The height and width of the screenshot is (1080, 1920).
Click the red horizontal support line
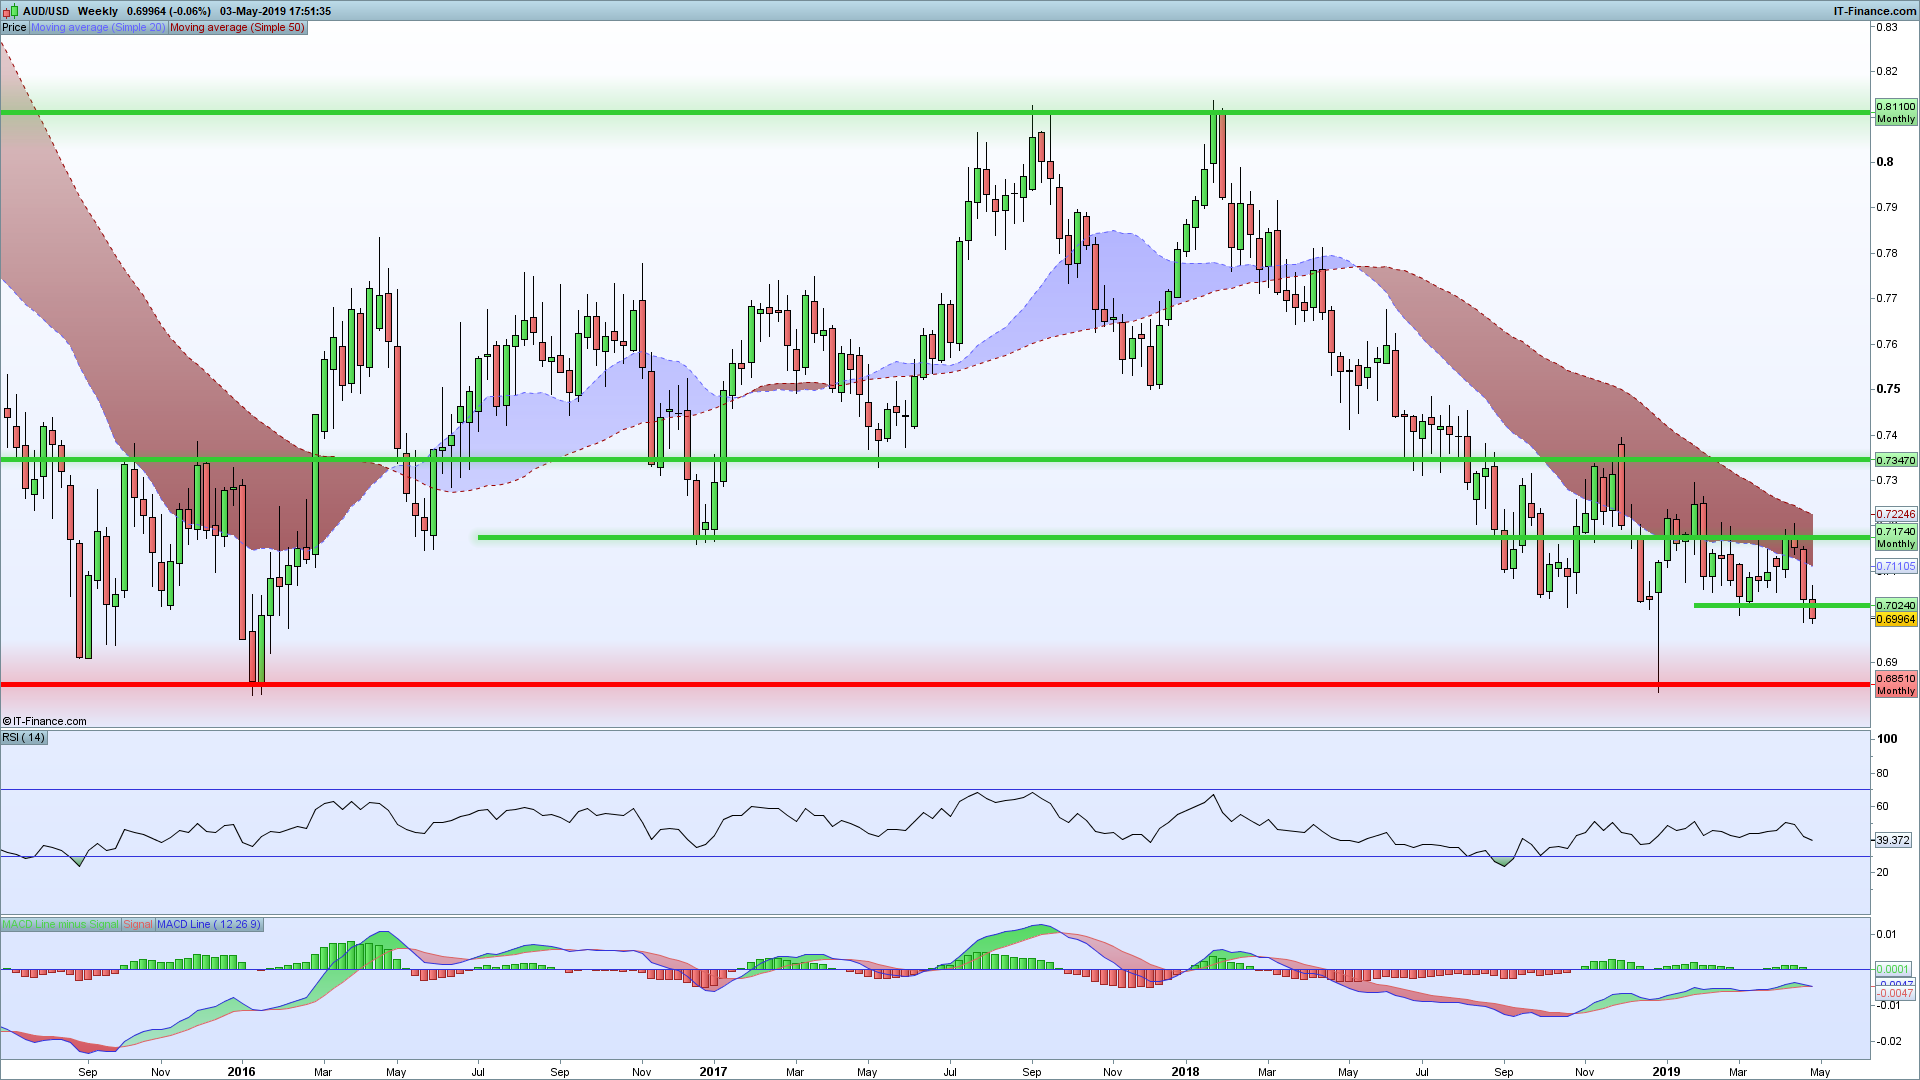click(900, 685)
